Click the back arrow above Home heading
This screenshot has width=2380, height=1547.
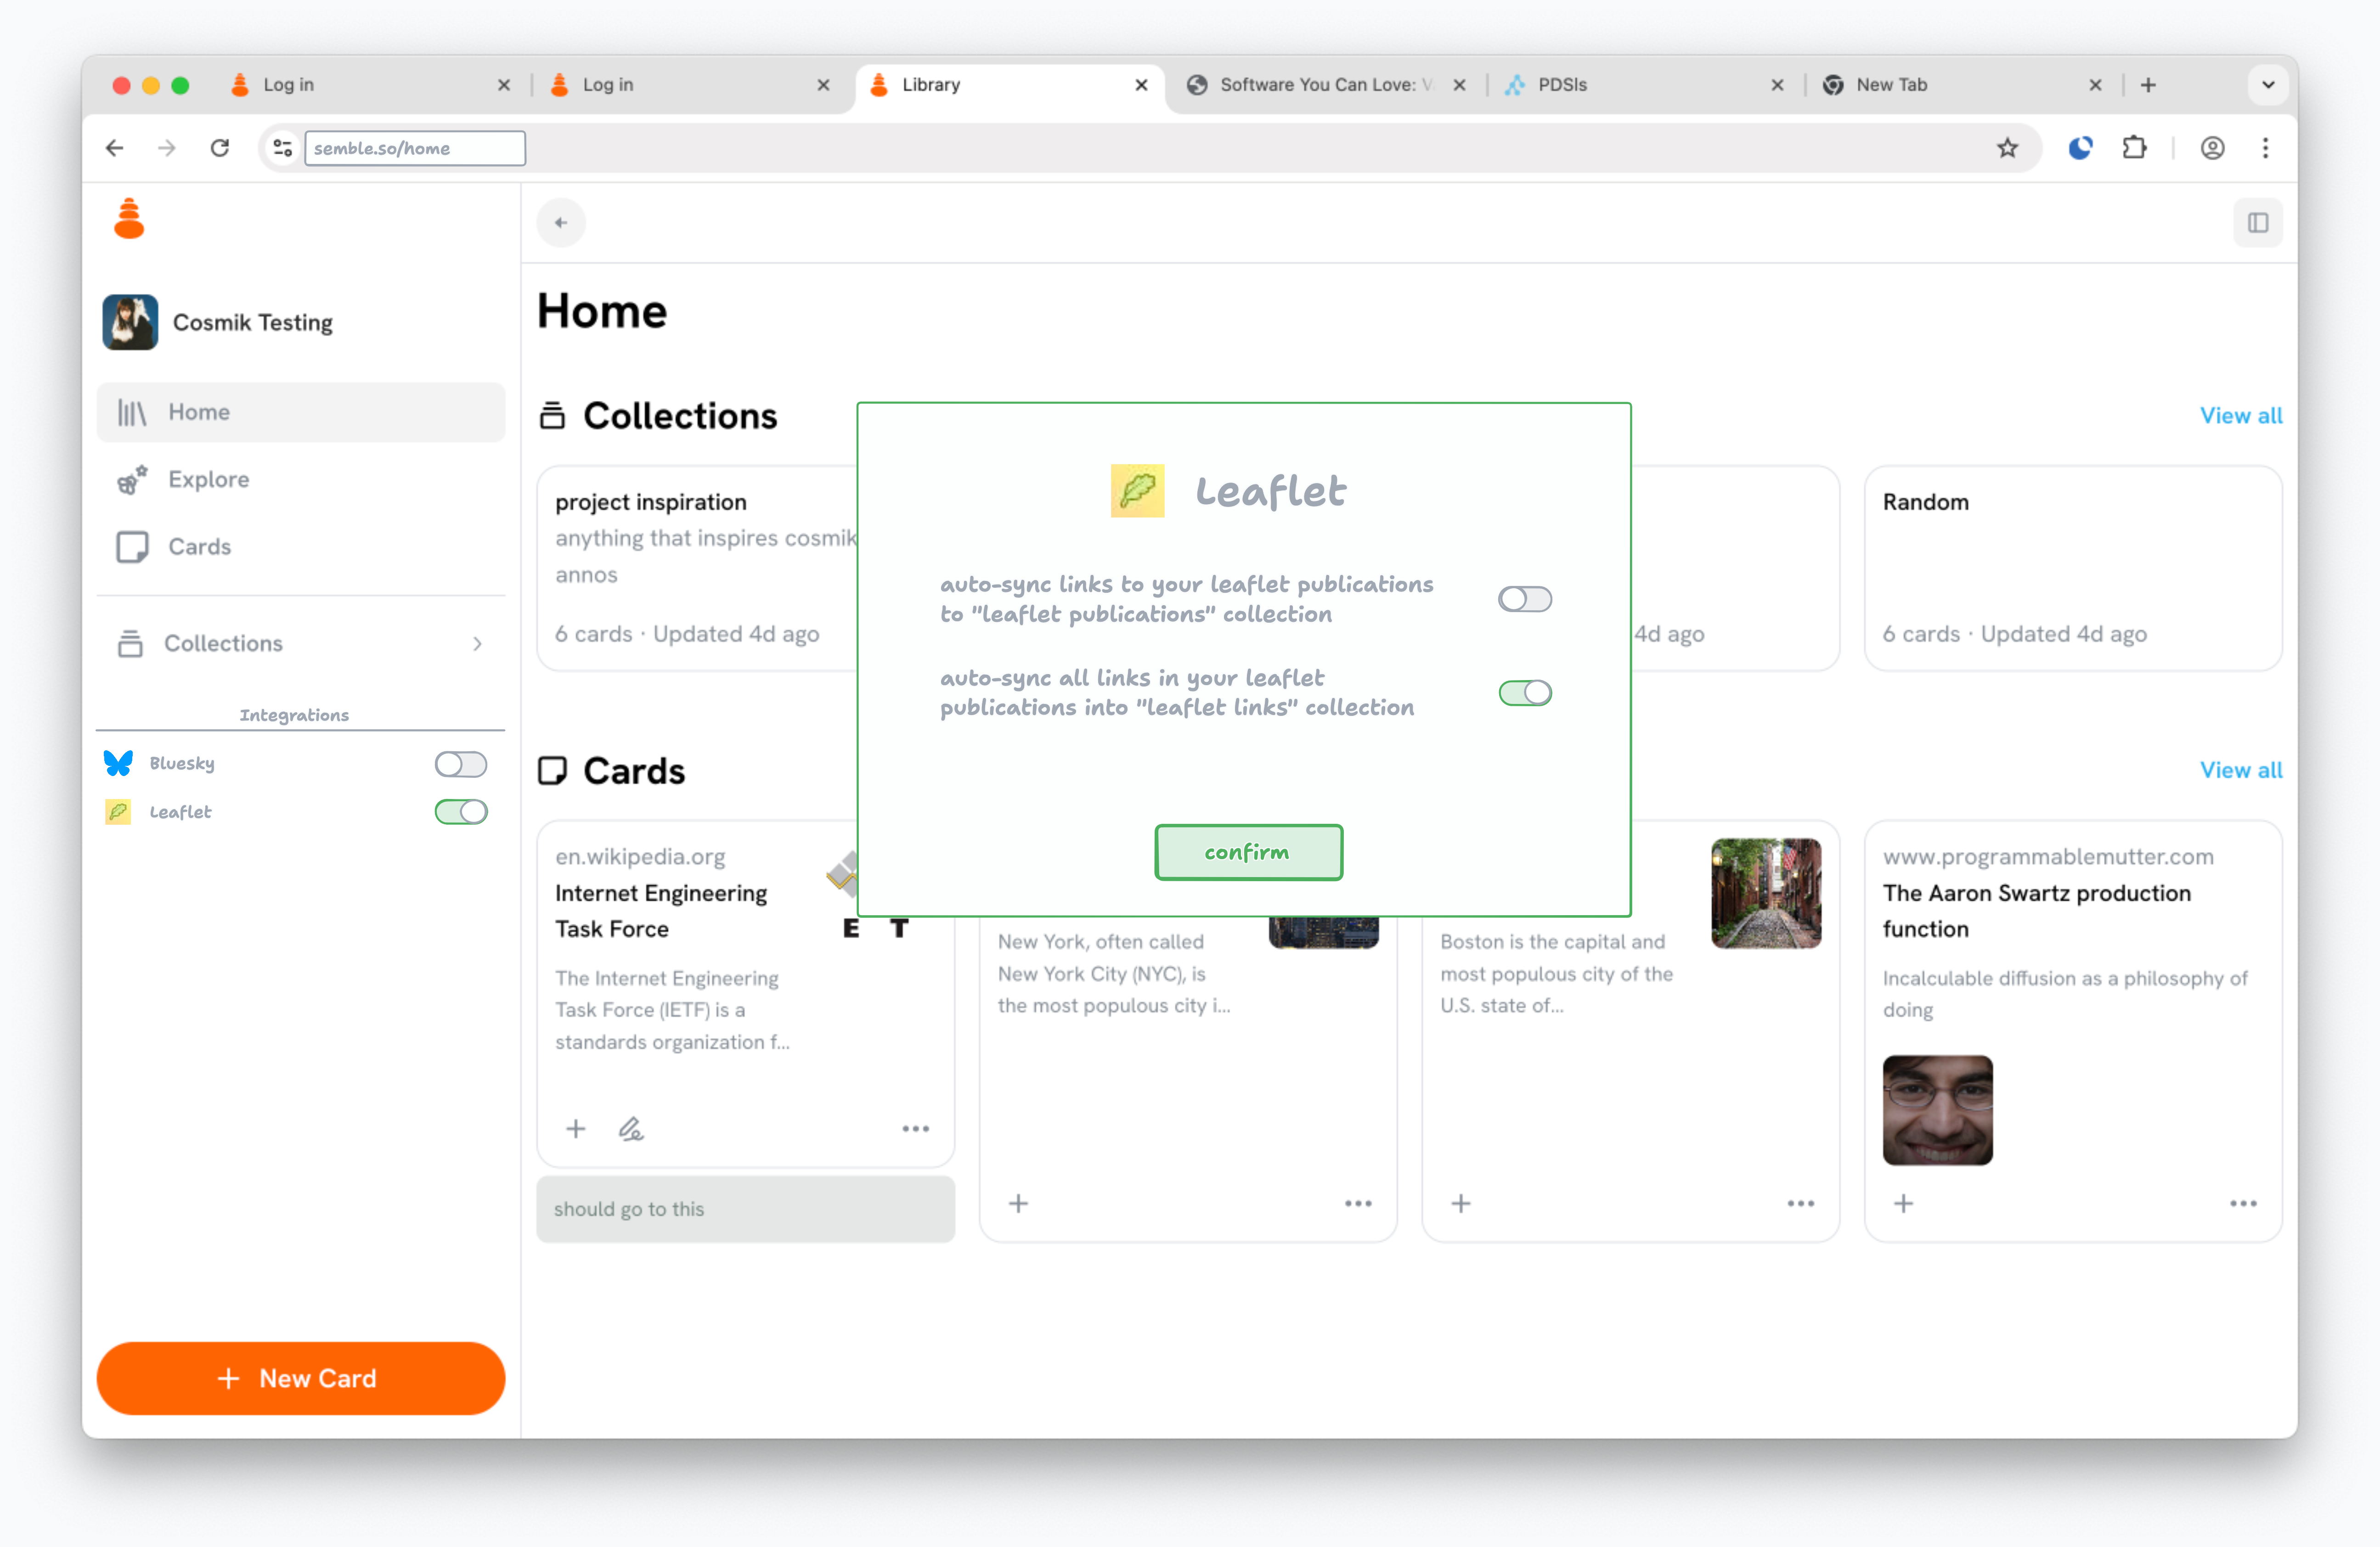click(x=560, y=222)
